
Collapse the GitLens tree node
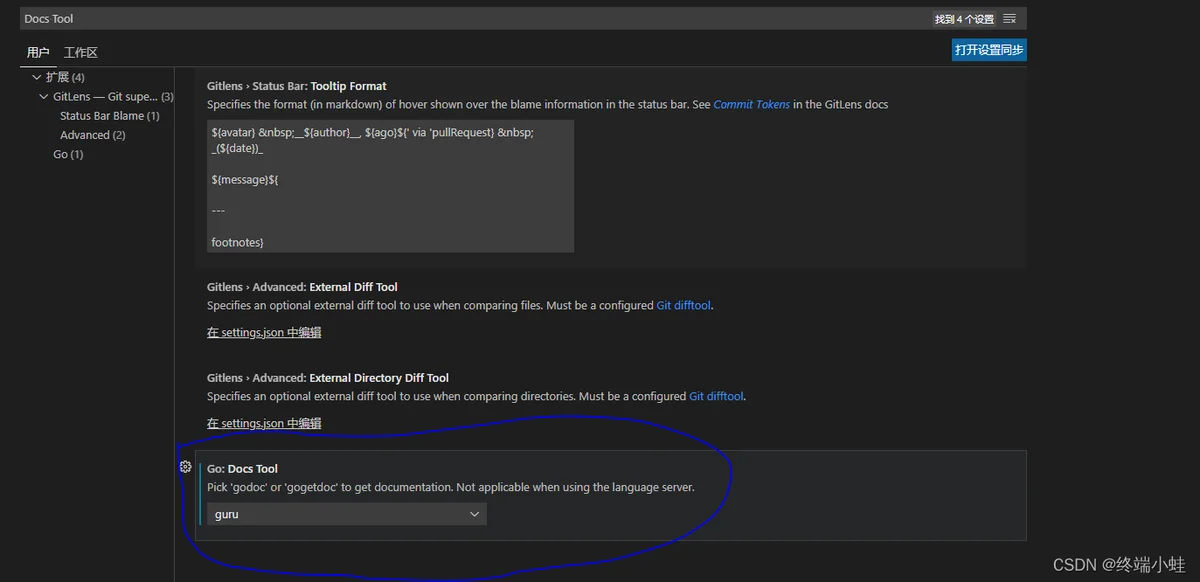click(x=44, y=97)
